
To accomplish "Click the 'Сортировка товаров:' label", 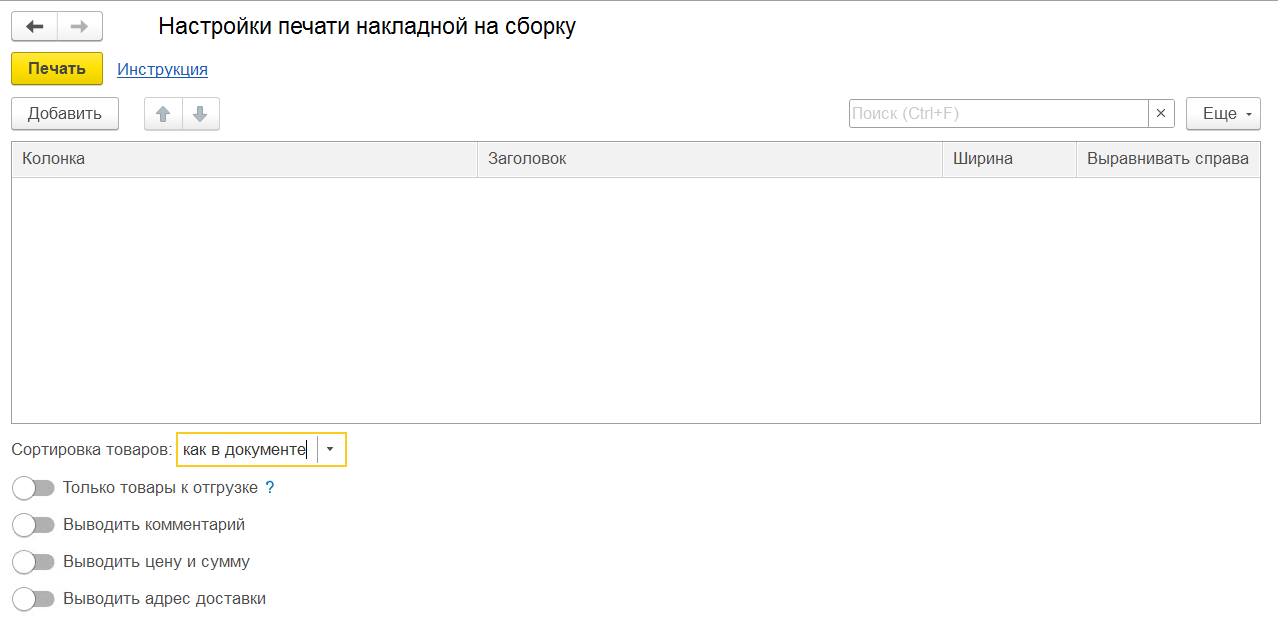I will (92, 450).
